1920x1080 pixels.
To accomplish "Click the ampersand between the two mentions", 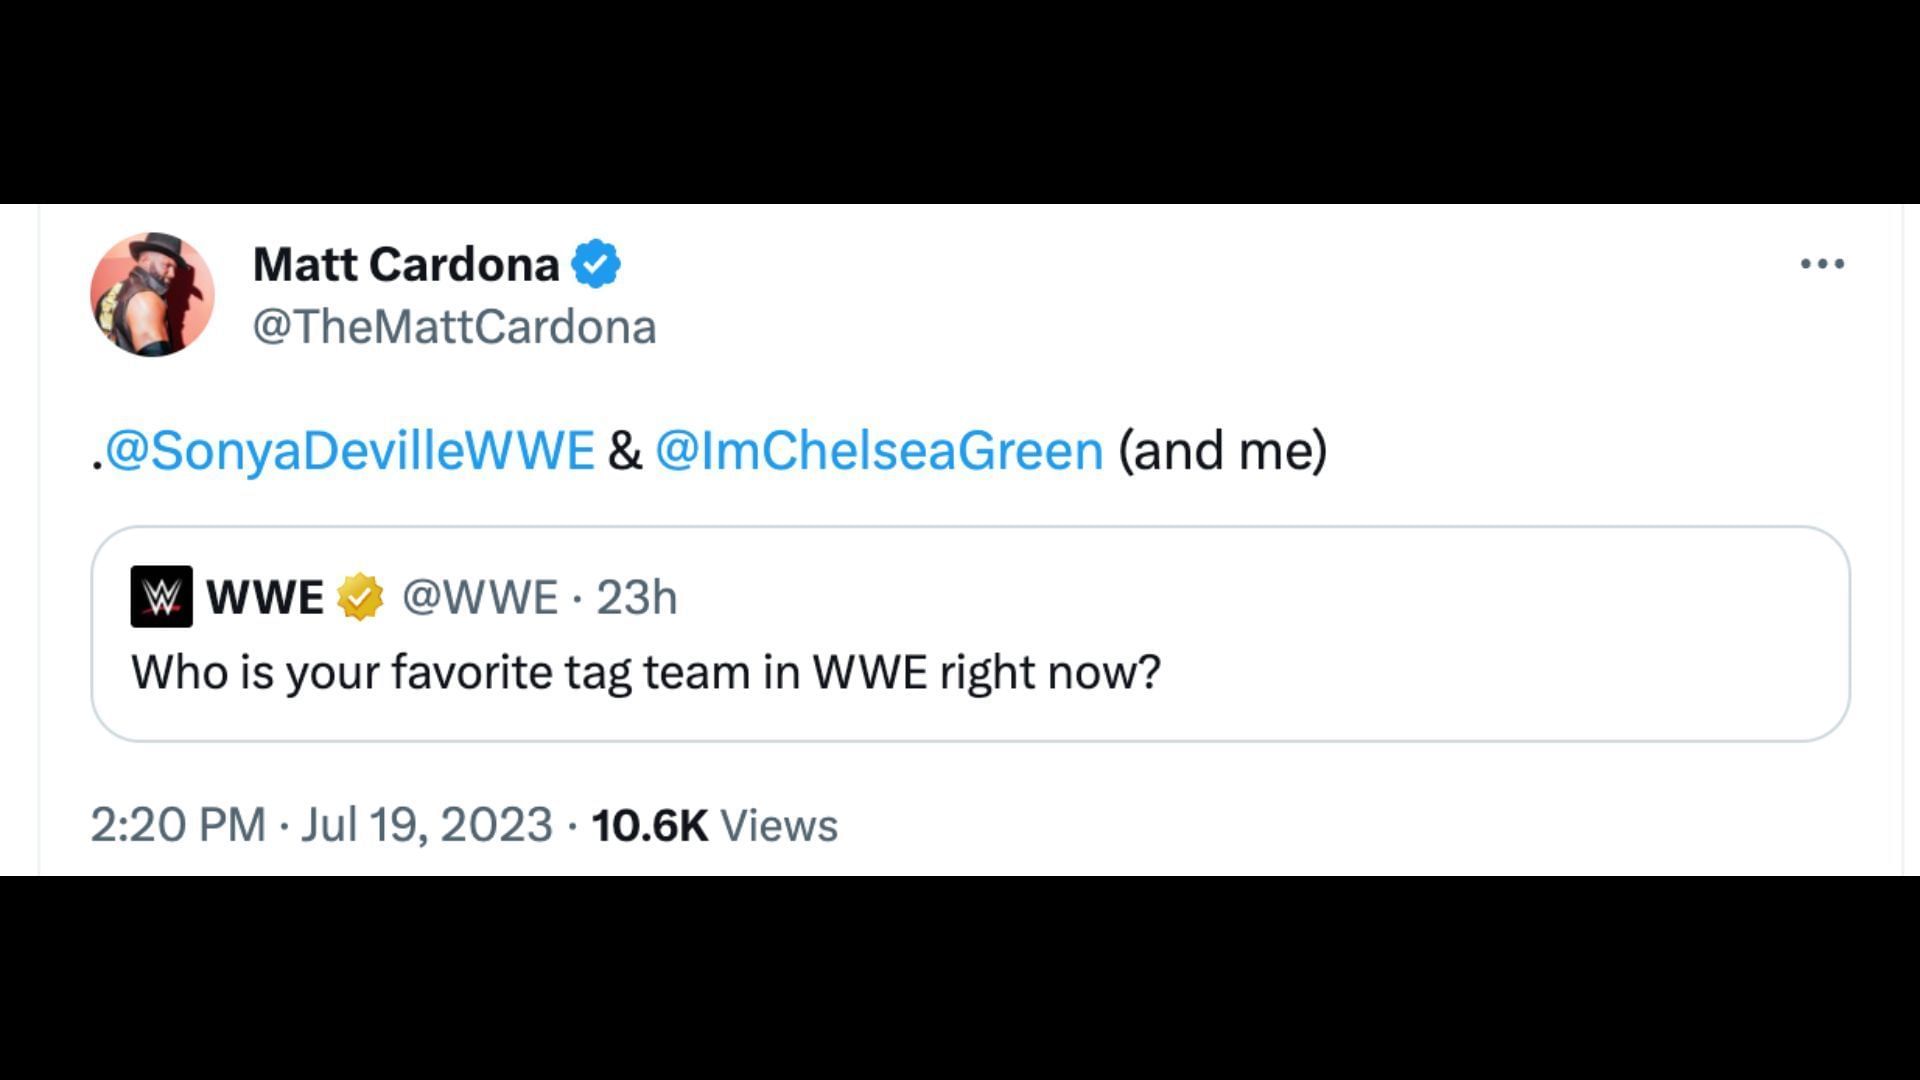I will point(625,450).
